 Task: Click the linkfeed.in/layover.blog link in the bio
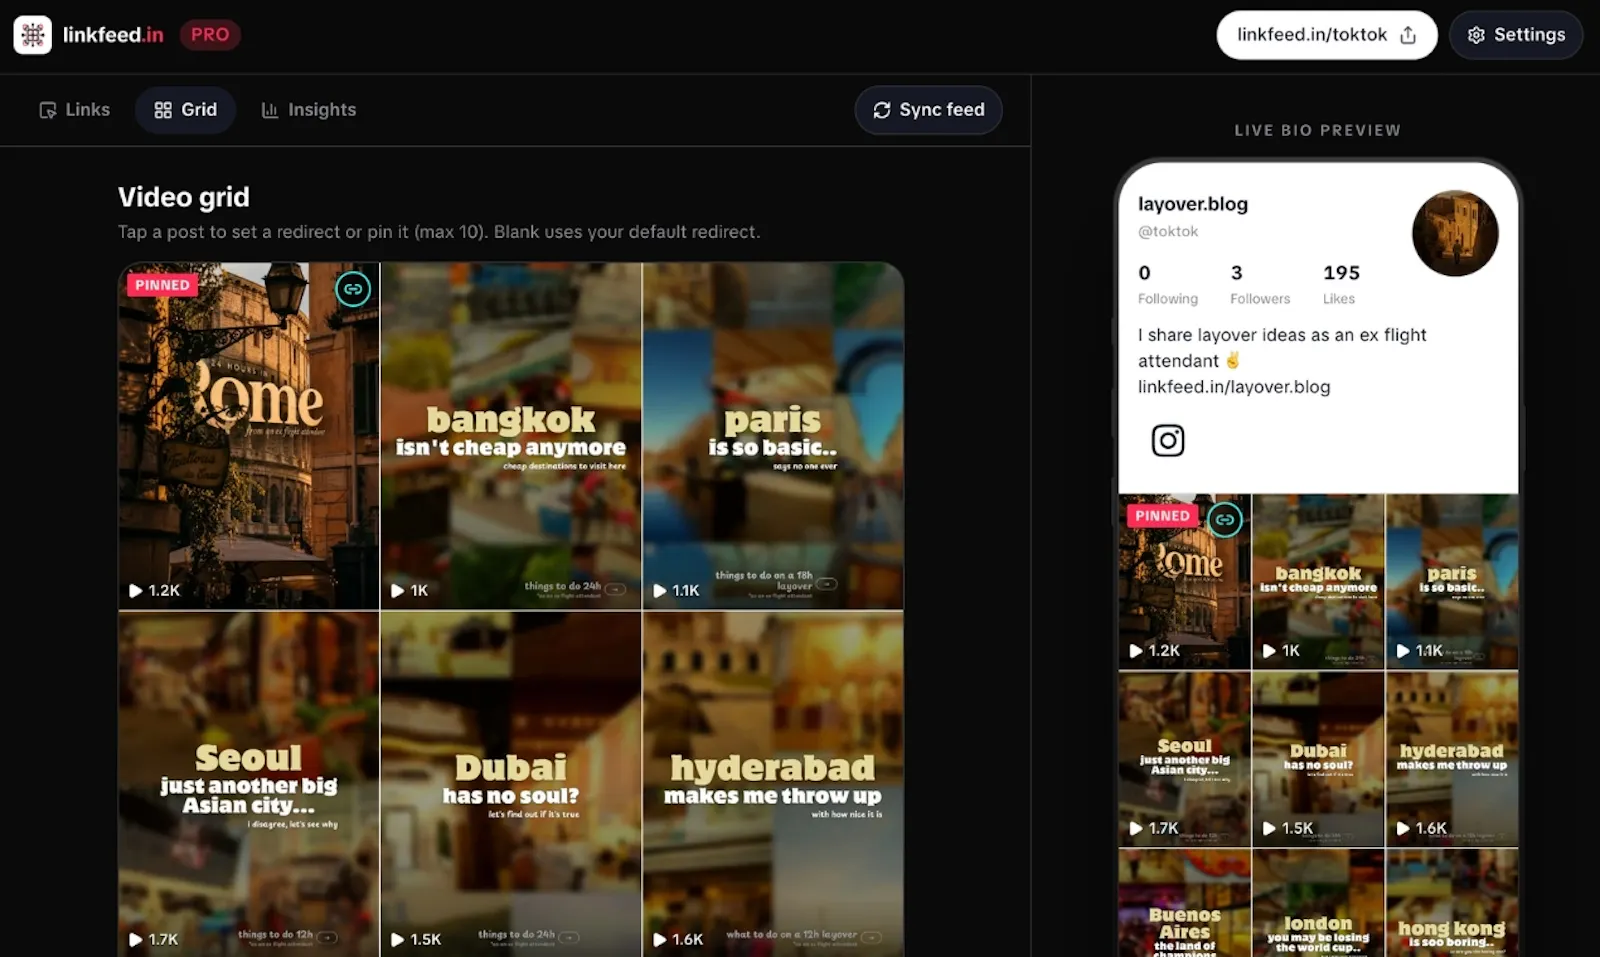pos(1234,387)
